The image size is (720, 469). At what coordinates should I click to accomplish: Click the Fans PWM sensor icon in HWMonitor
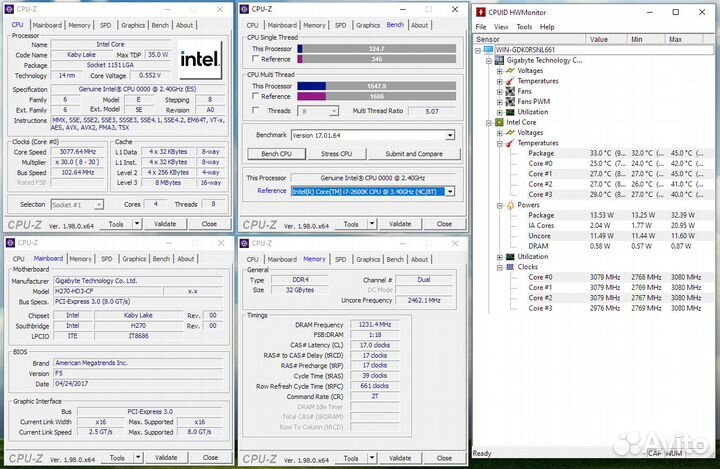point(511,102)
